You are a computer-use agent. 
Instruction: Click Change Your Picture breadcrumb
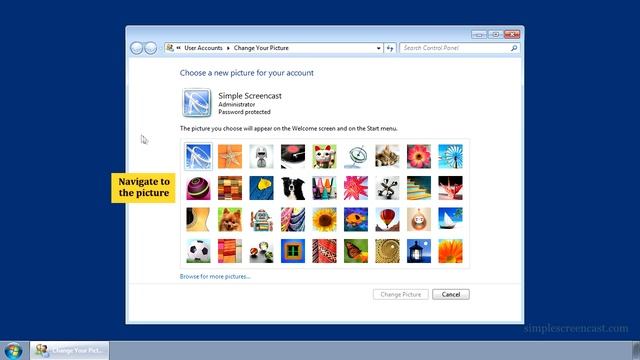tap(261, 48)
